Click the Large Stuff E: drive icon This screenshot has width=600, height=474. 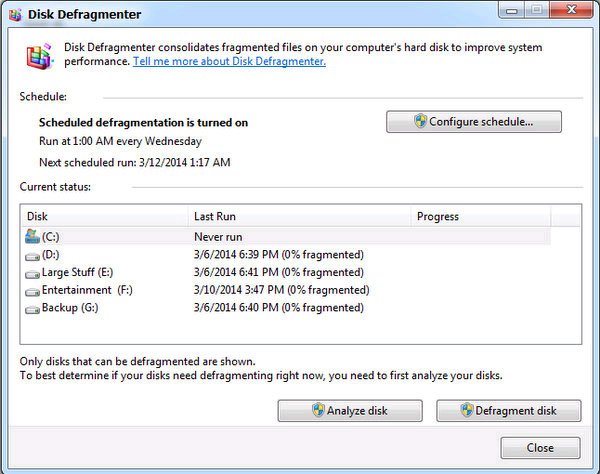click(x=32, y=274)
